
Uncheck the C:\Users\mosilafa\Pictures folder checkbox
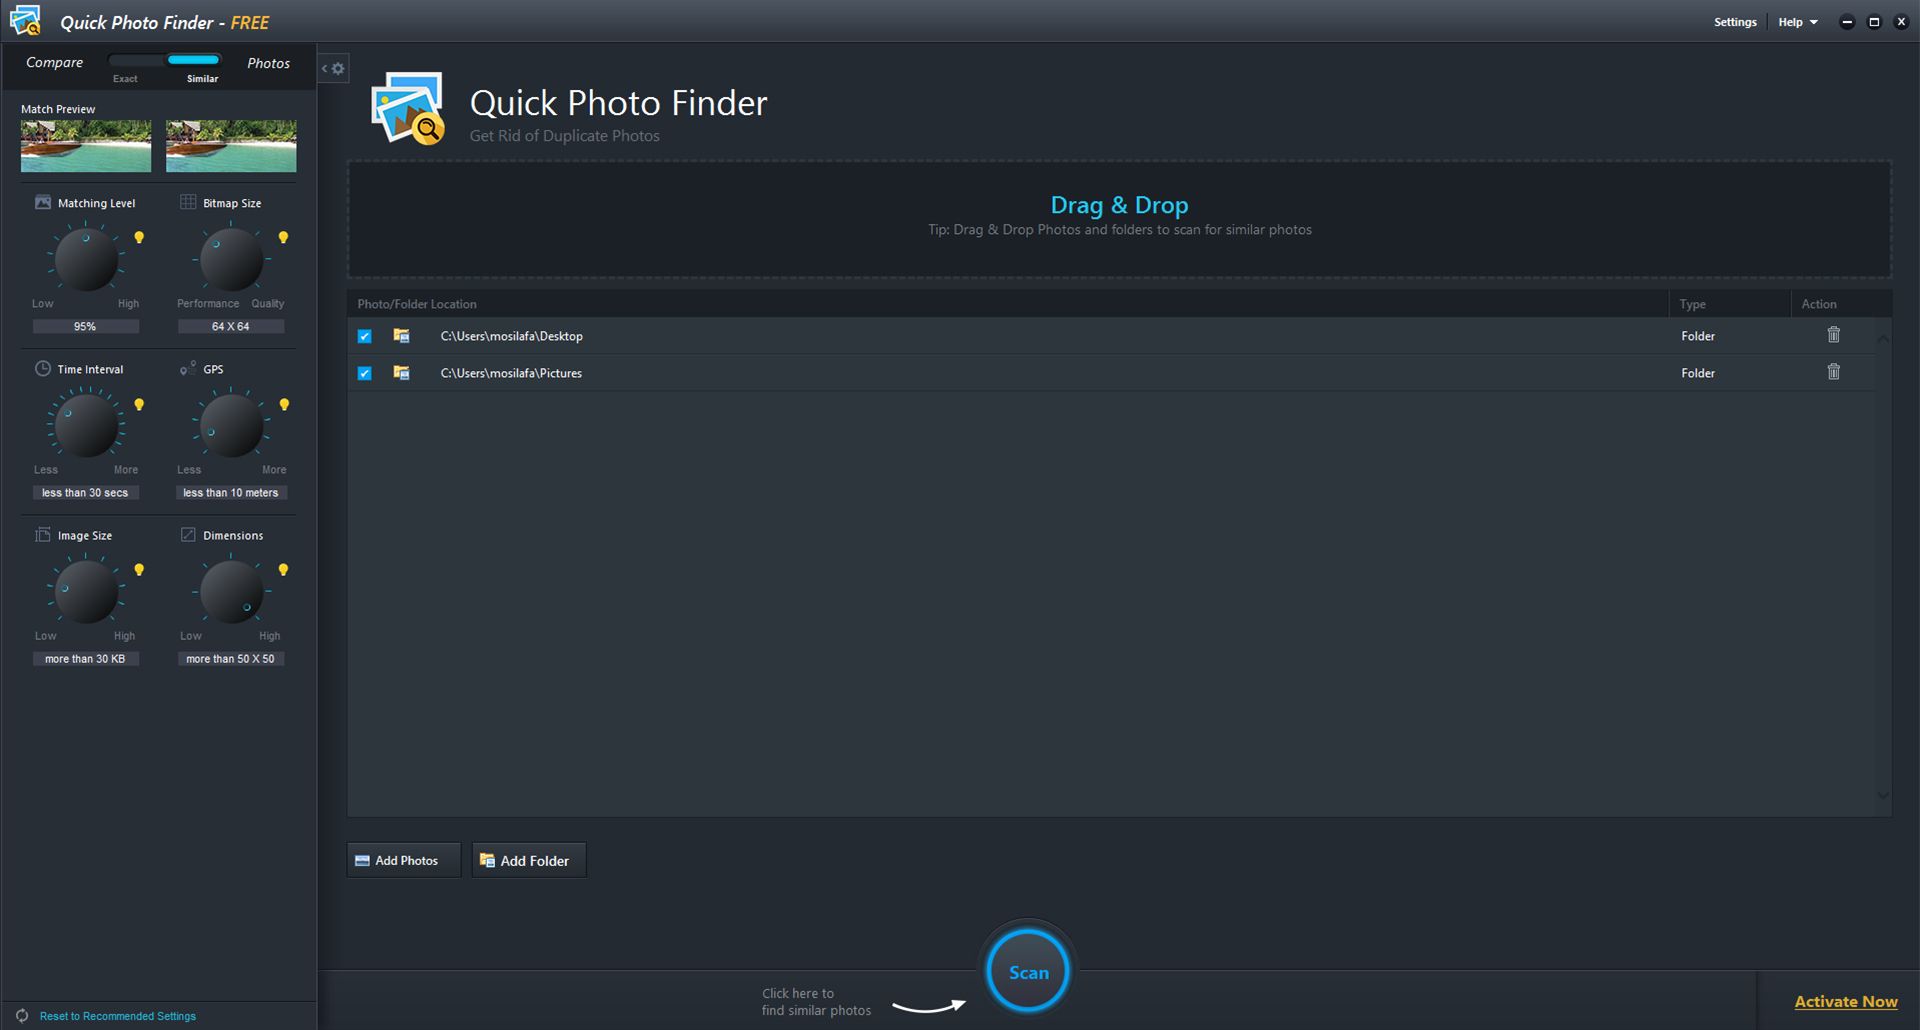tap(364, 373)
